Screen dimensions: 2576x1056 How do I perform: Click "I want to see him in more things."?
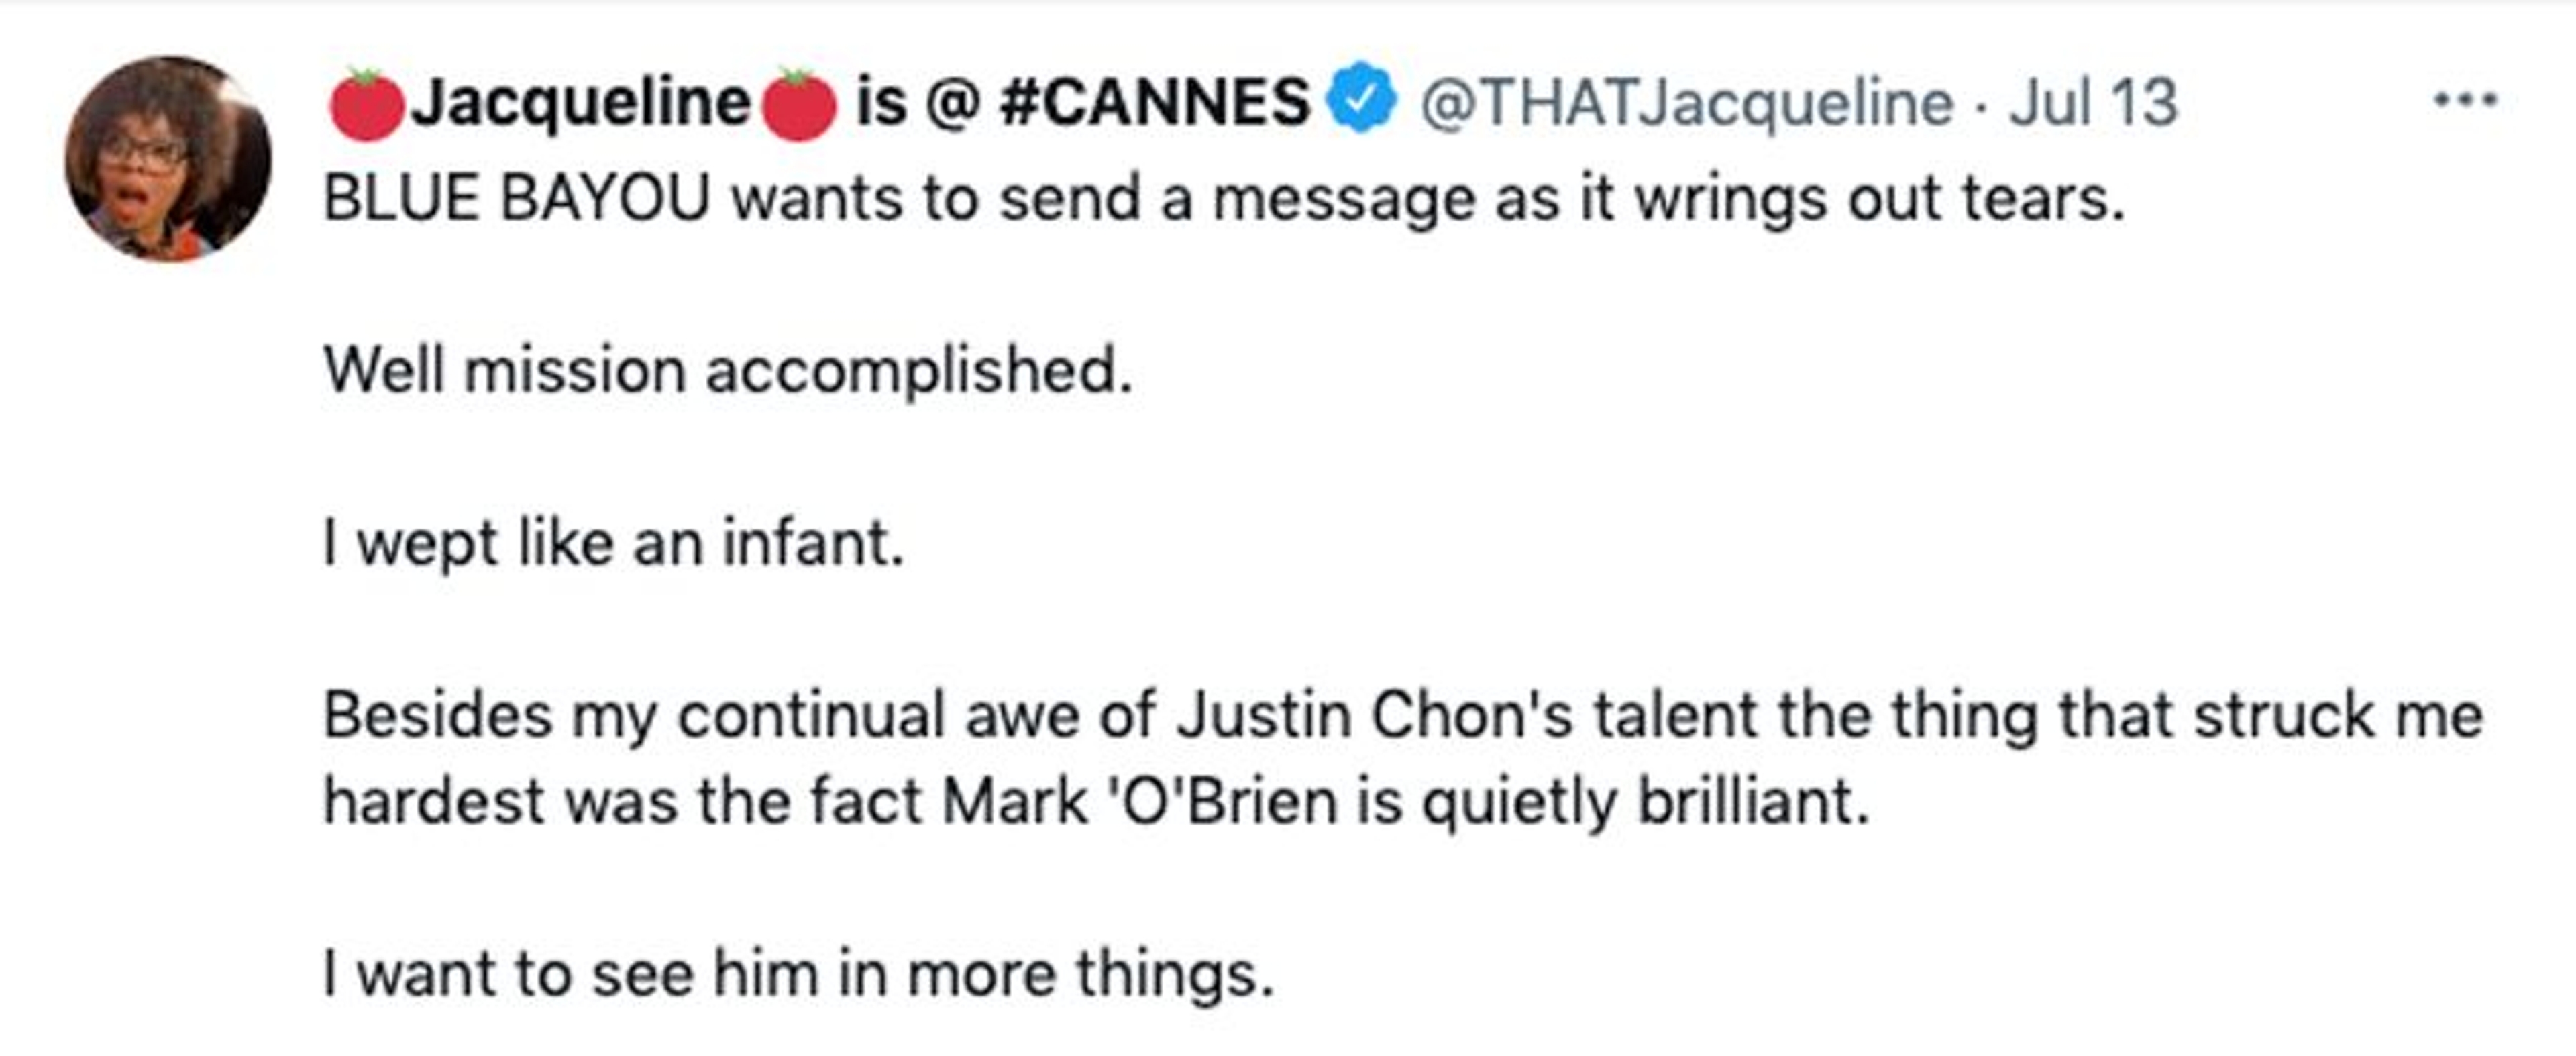click(798, 974)
